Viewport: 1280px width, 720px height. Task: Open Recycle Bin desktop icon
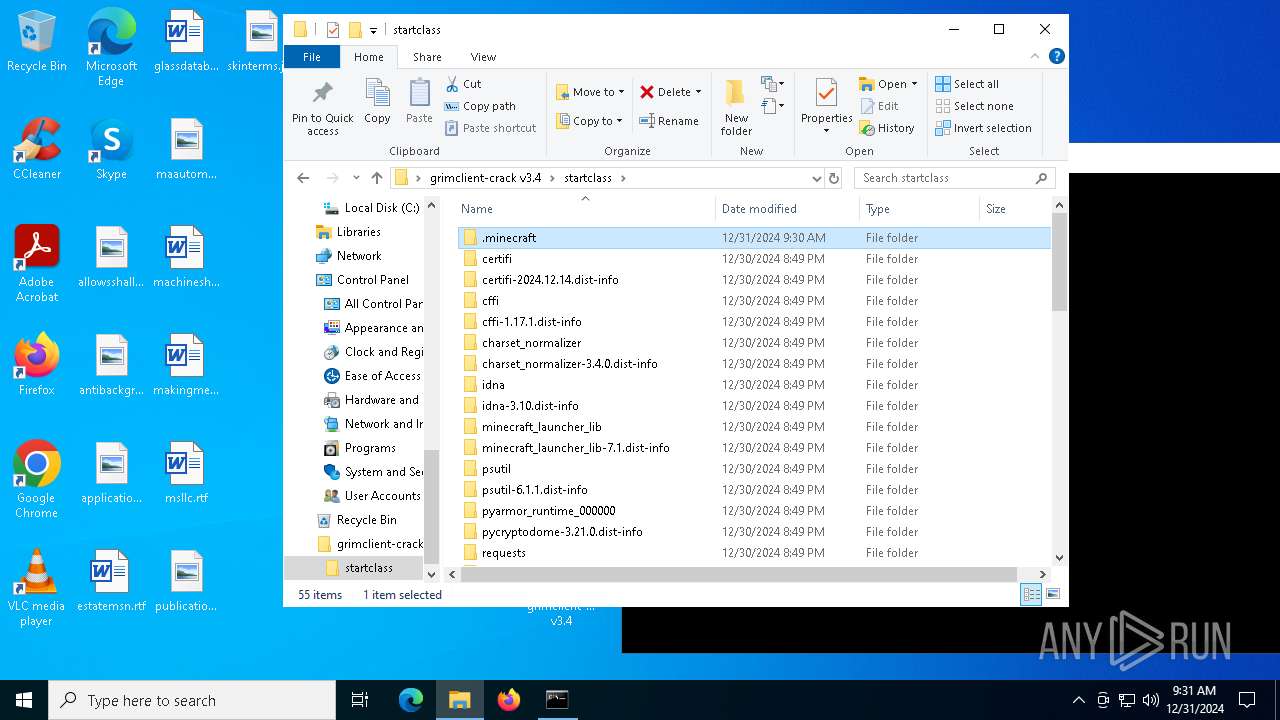point(37,42)
